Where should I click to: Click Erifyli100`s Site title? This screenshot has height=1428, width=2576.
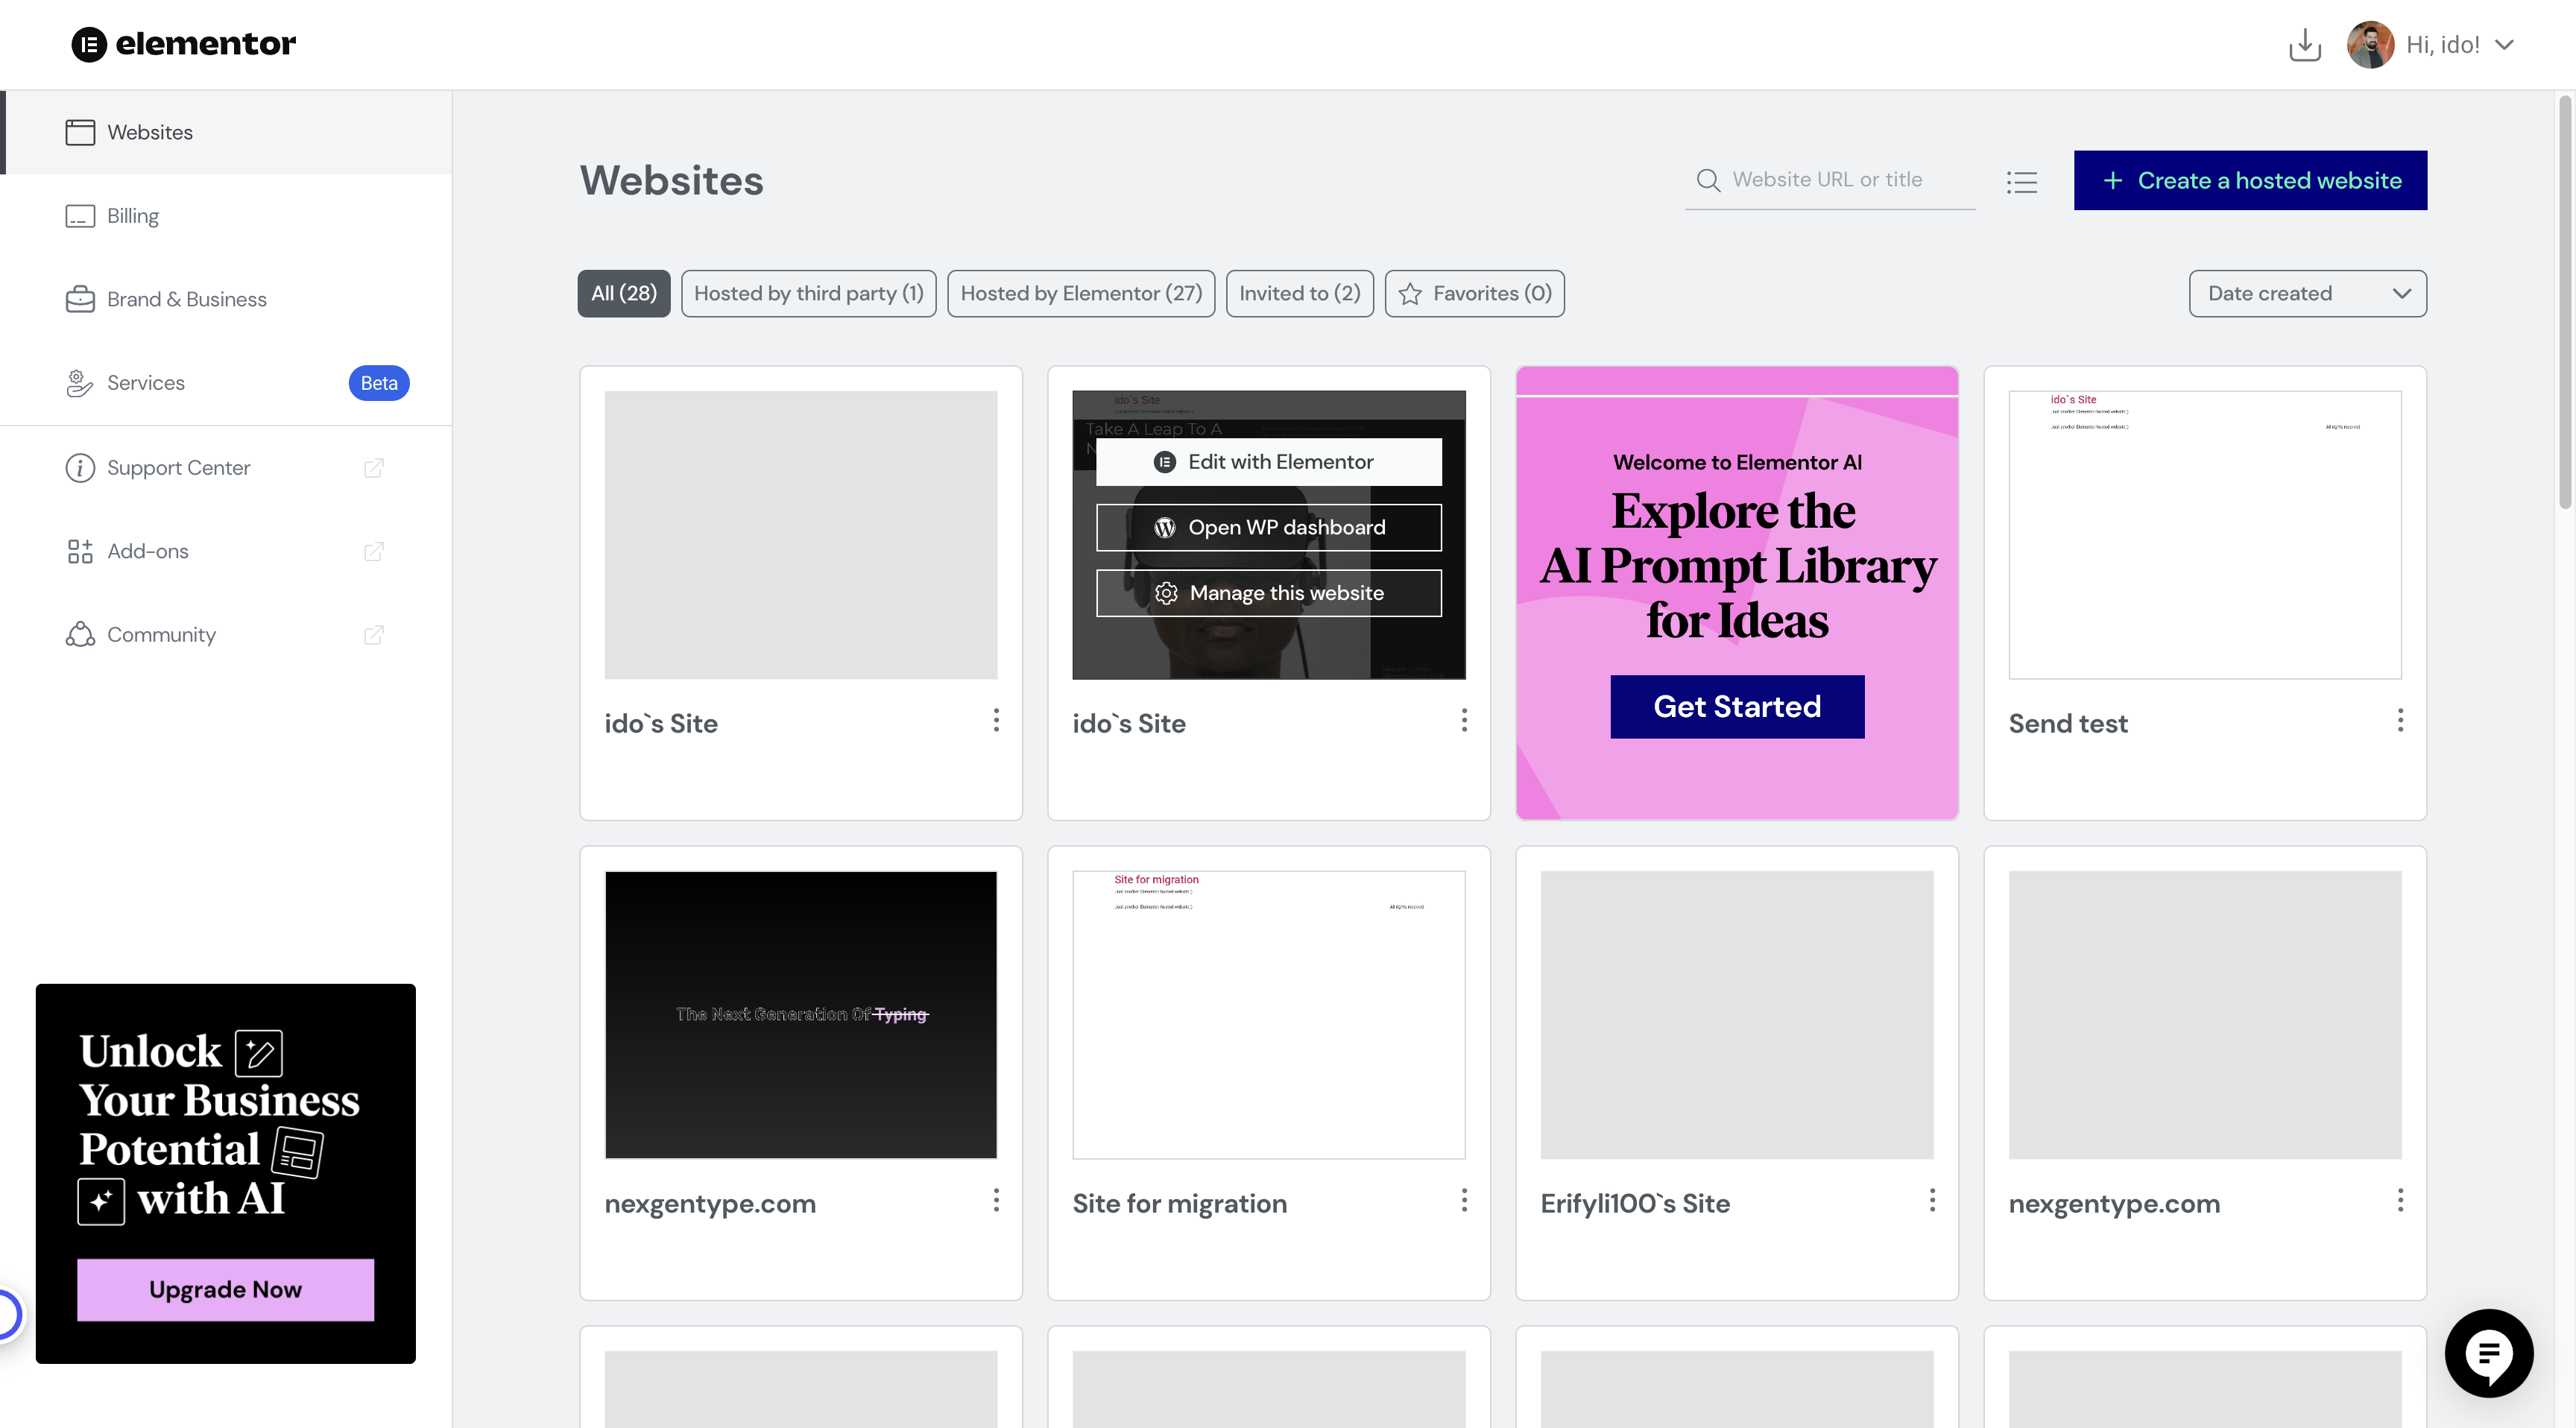coord(1635,1204)
